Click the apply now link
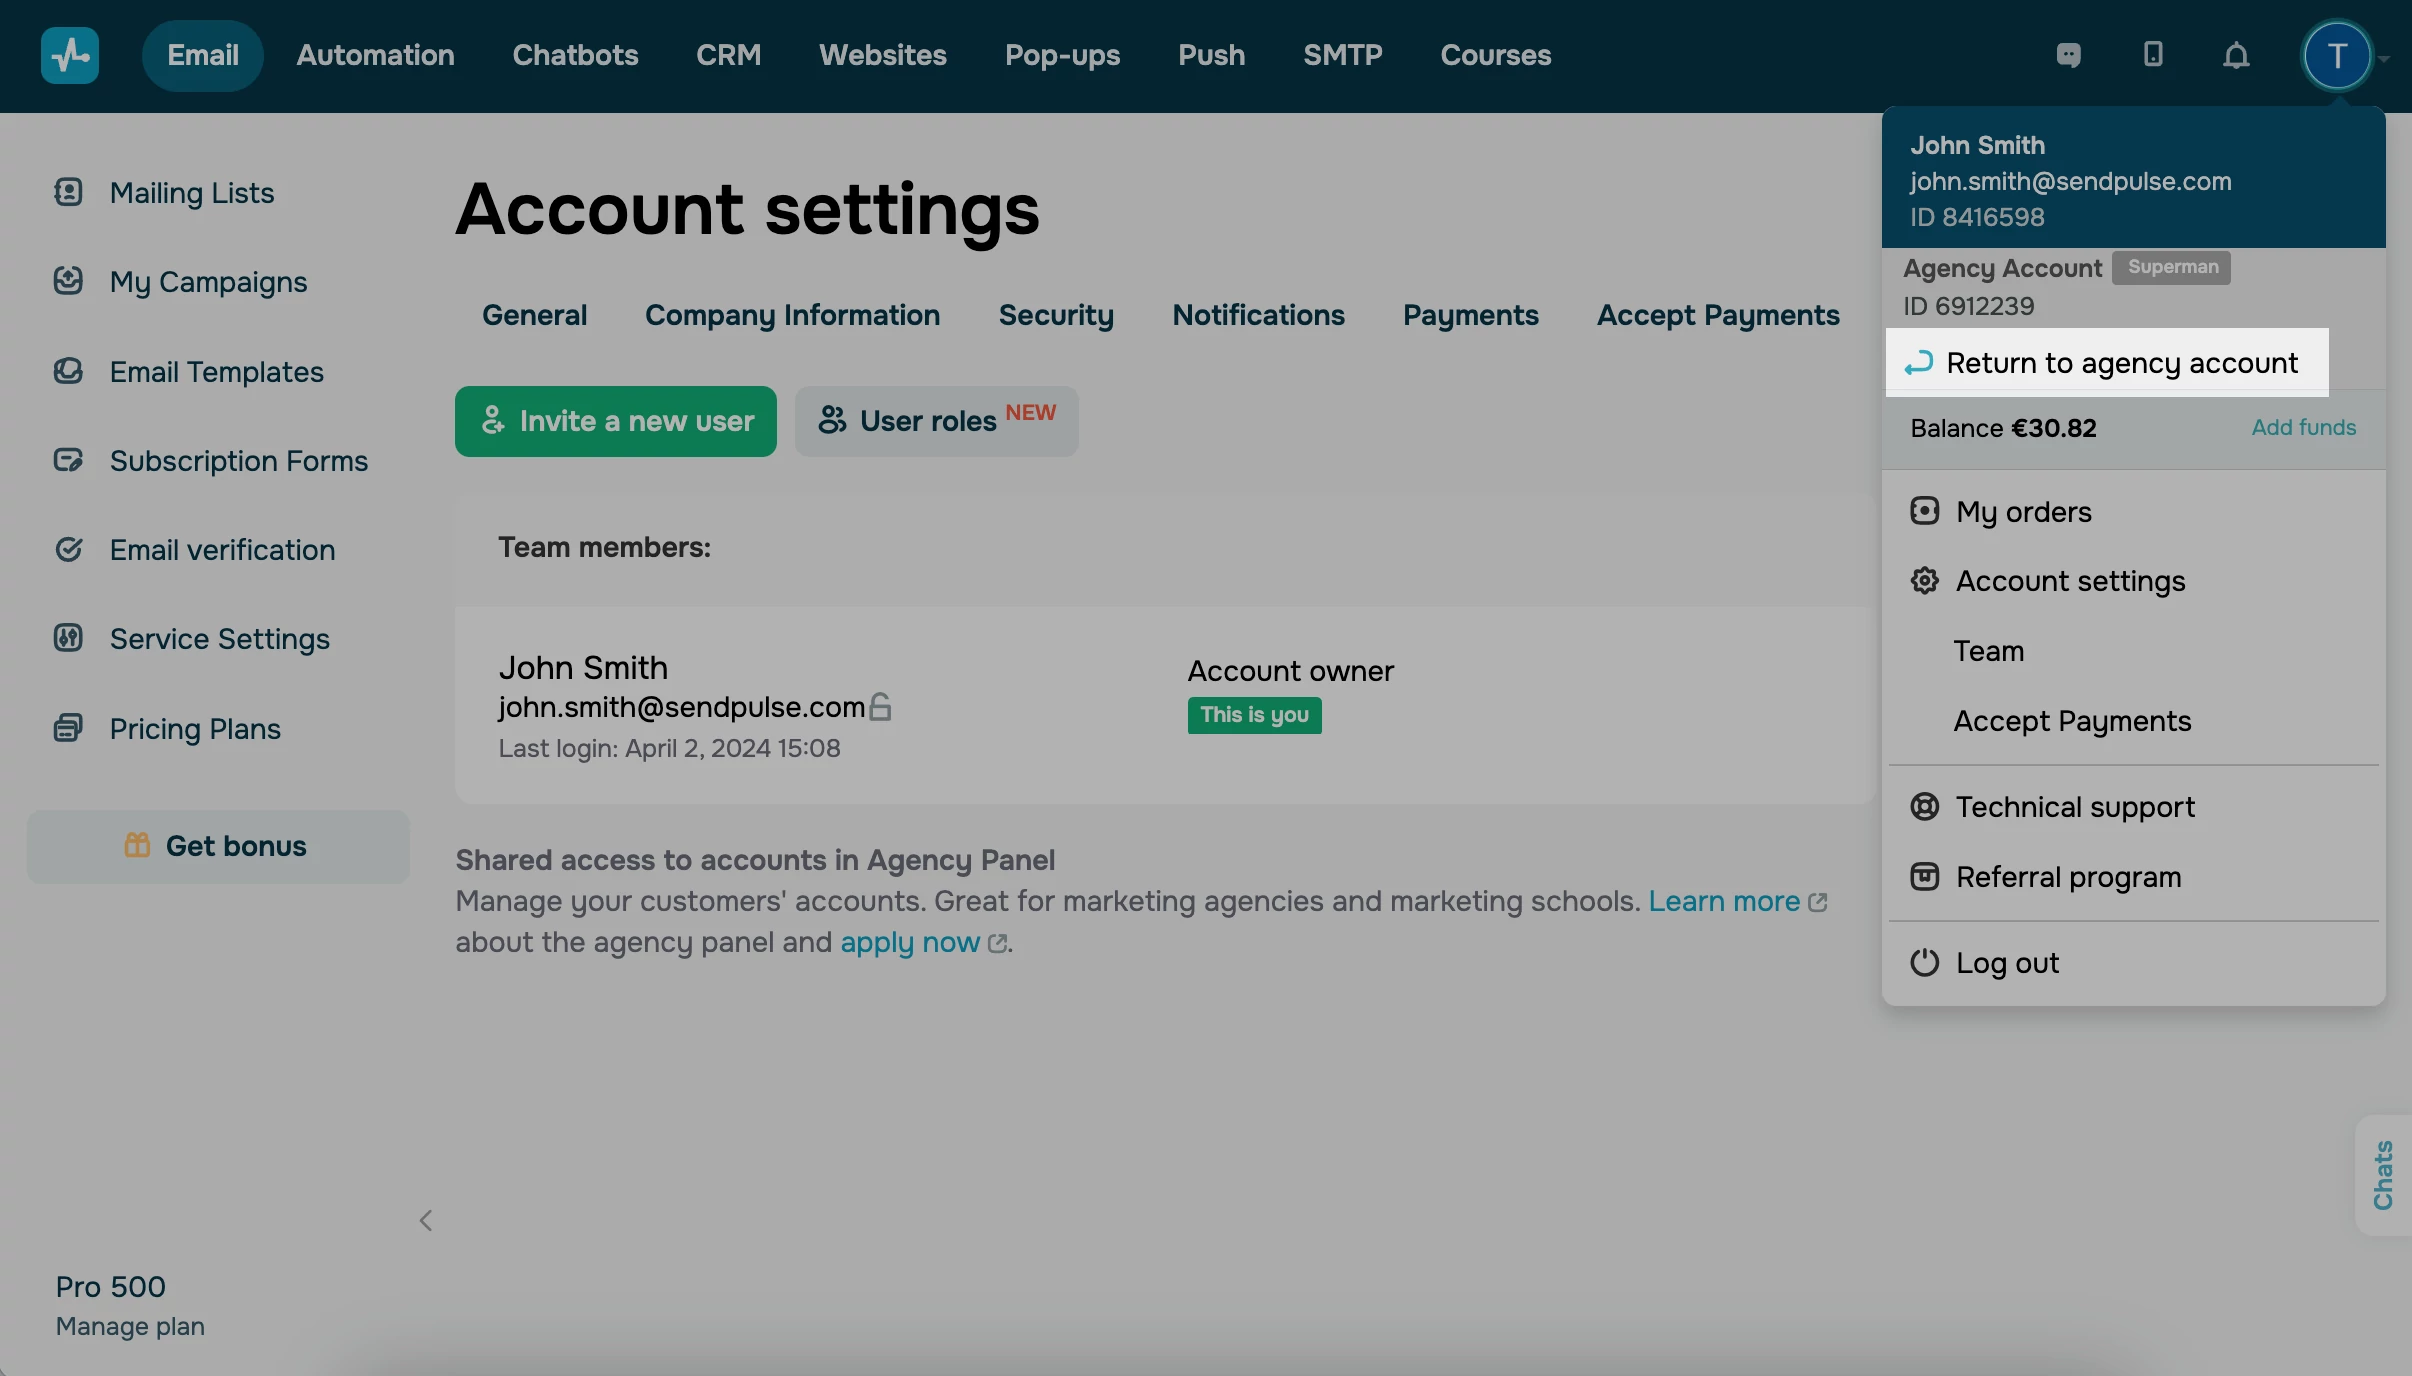Screen dimensions: 2412x1376 tap(910, 942)
